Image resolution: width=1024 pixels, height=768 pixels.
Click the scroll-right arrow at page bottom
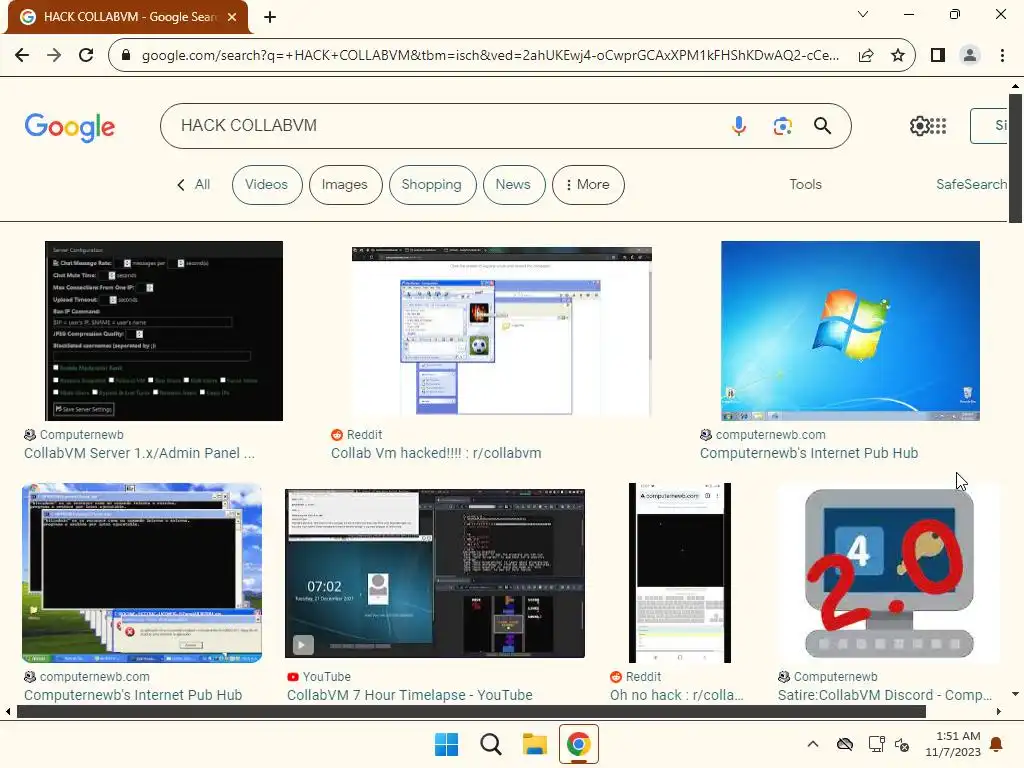click(x=999, y=712)
